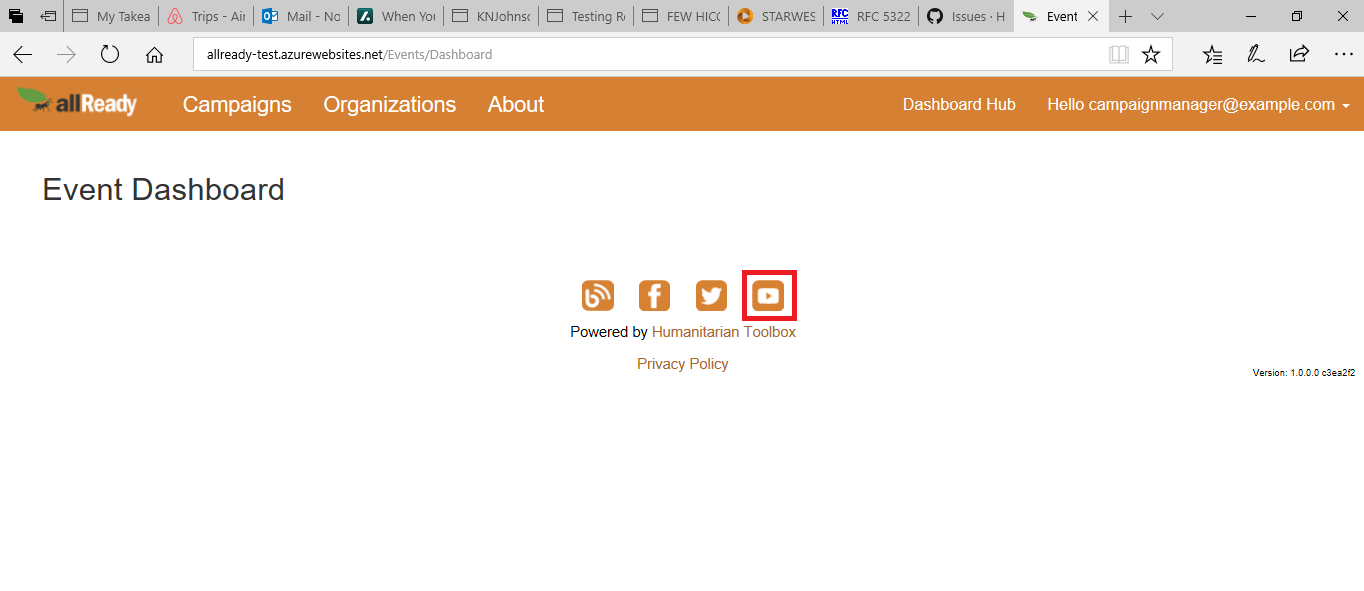Open the browser More ellipsis menu

[x=1343, y=54]
